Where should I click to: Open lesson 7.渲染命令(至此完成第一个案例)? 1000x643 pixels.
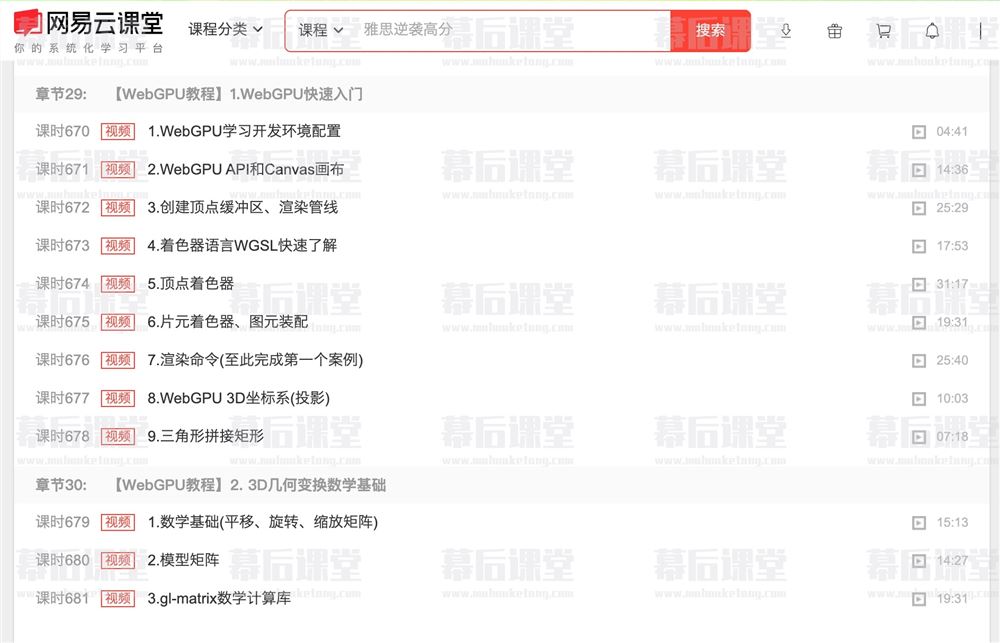pos(255,360)
